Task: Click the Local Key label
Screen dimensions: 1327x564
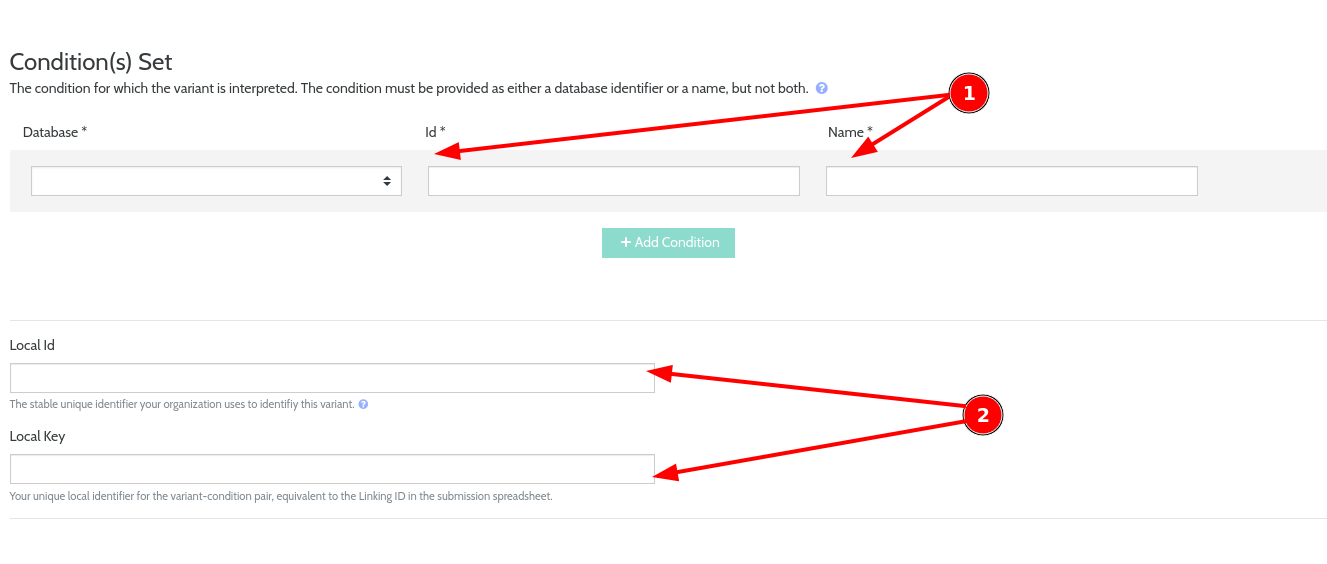Action: (x=37, y=436)
